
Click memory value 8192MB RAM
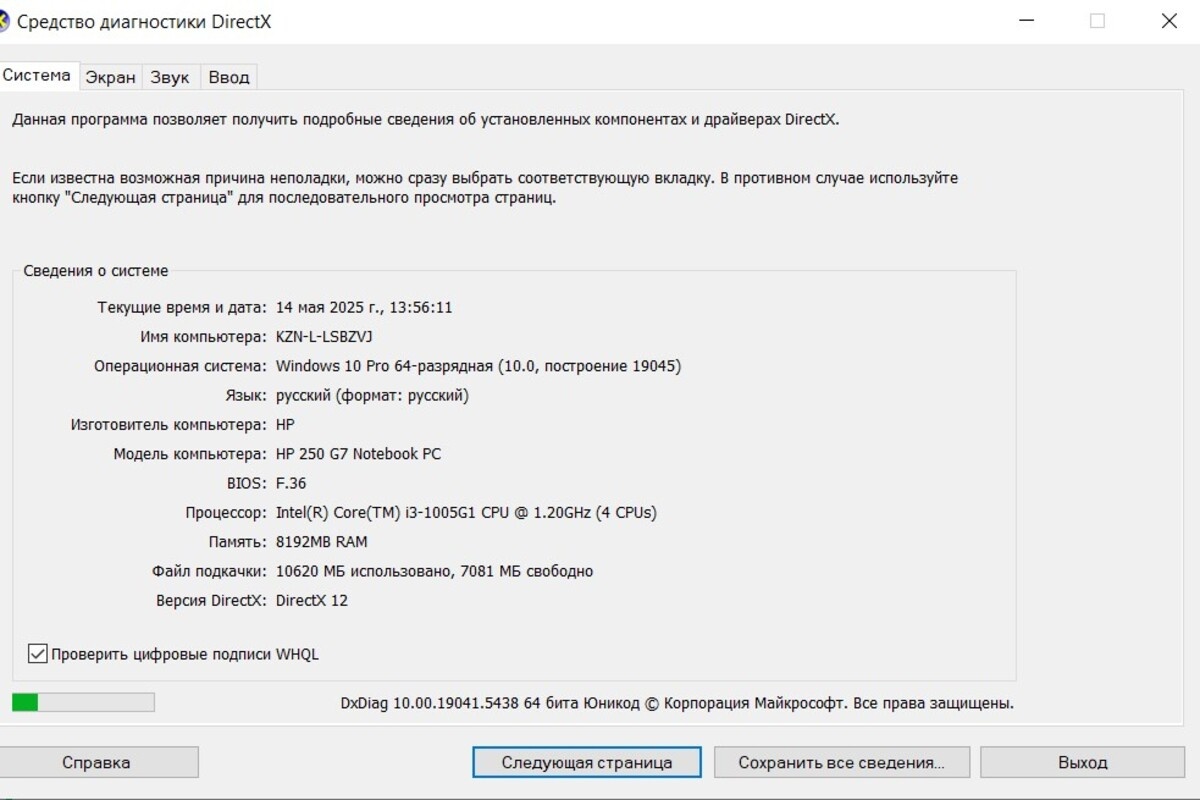click(x=321, y=542)
